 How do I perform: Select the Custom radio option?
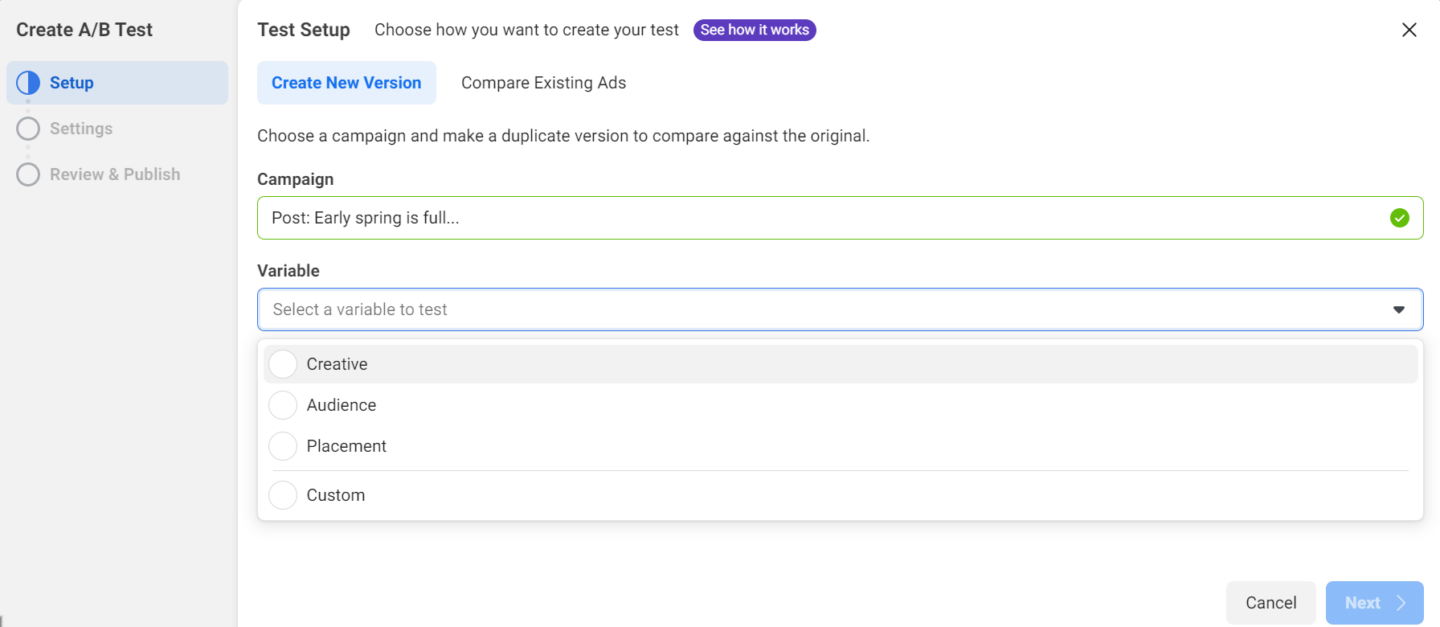click(283, 495)
